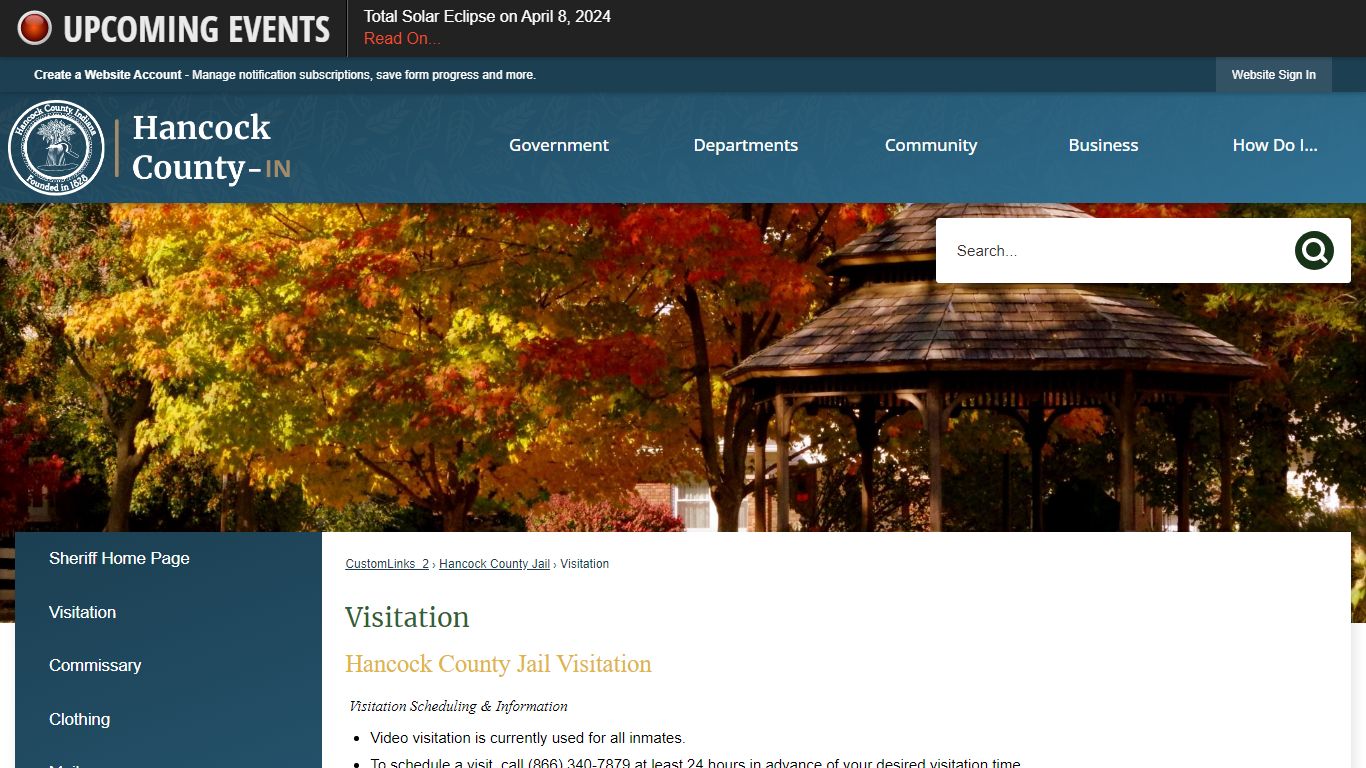
Task: Open Clothing in the sidebar menu
Action: [x=79, y=719]
